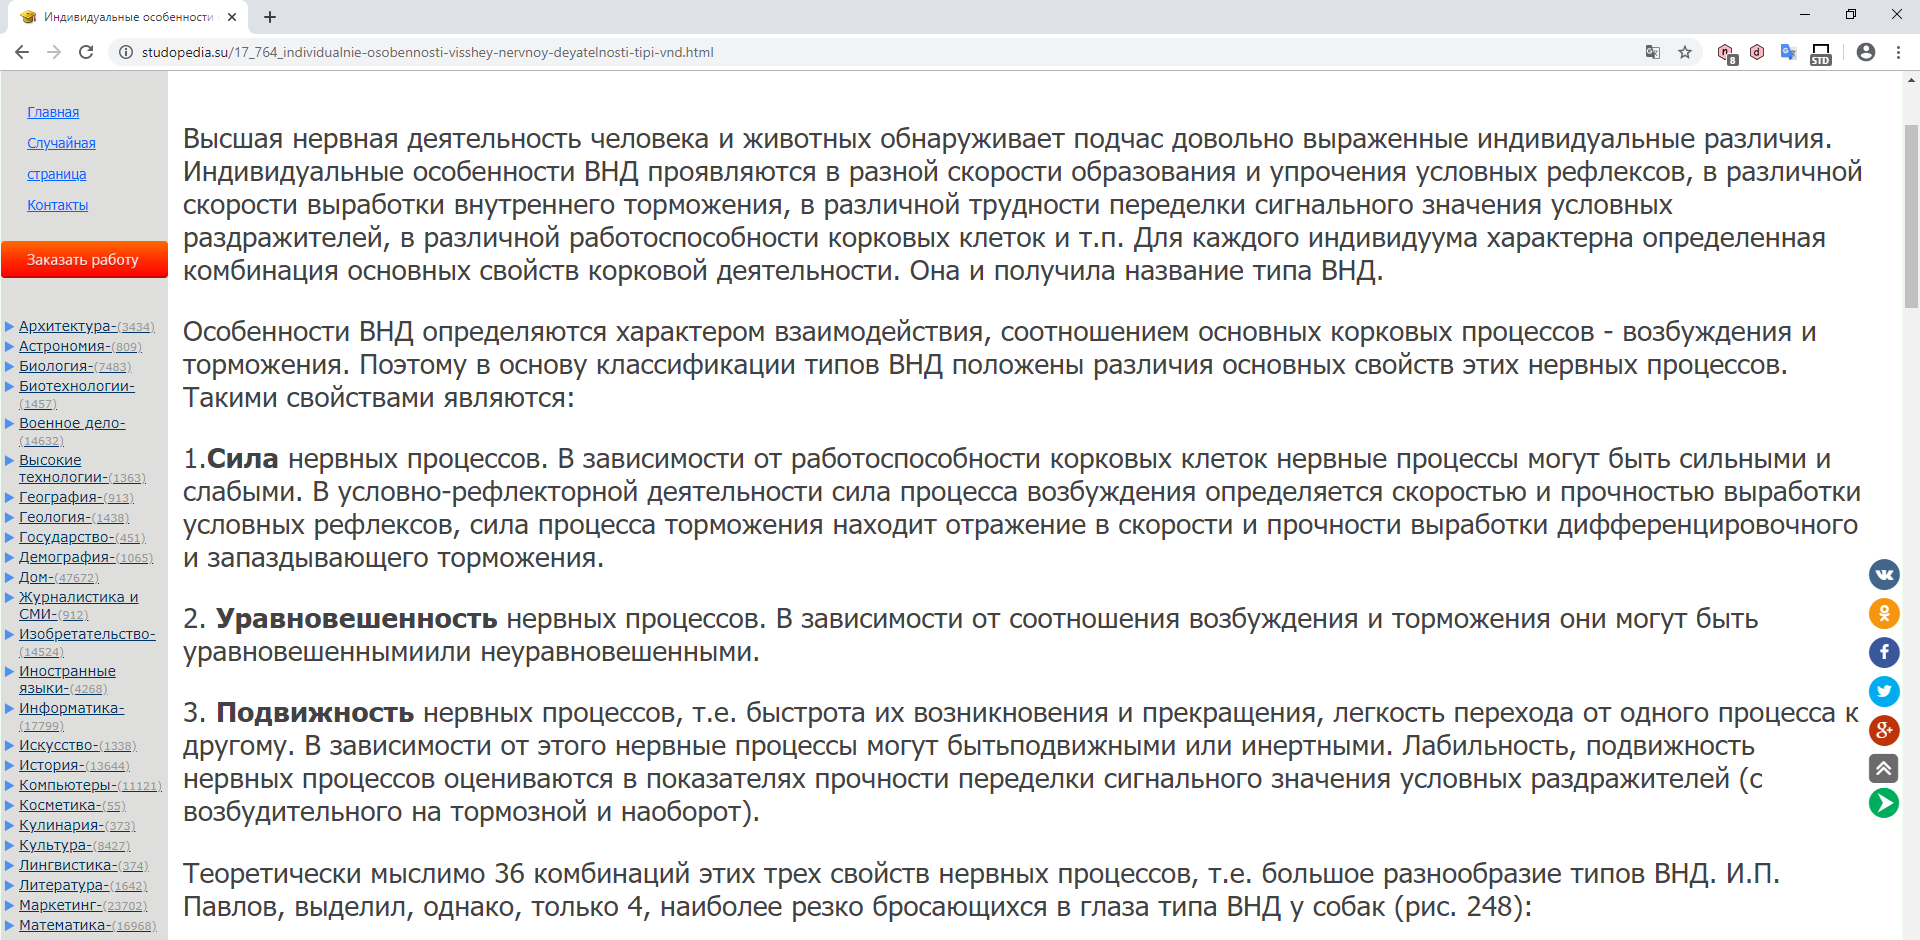Screen dimensions: 1920x940
Task: Bookmark this page with the star icon
Action: [x=1685, y=52]
